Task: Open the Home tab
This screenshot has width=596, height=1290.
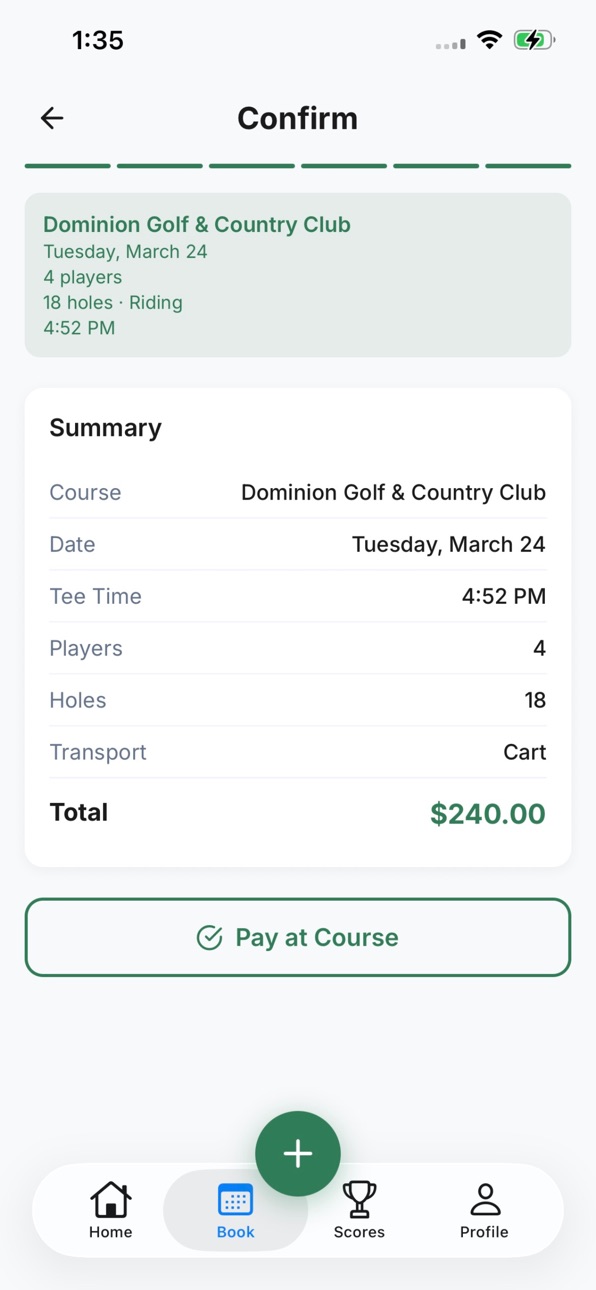Action: (110, 1210)
